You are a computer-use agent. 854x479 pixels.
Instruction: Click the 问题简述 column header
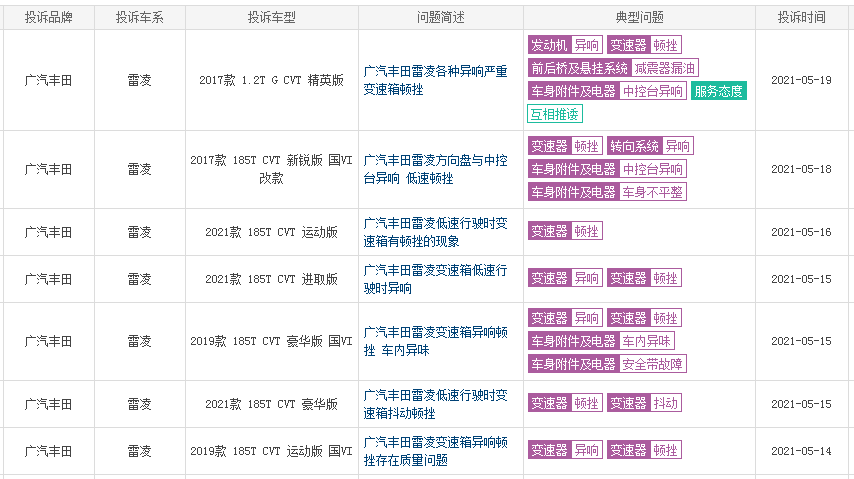tap(441, 17)
